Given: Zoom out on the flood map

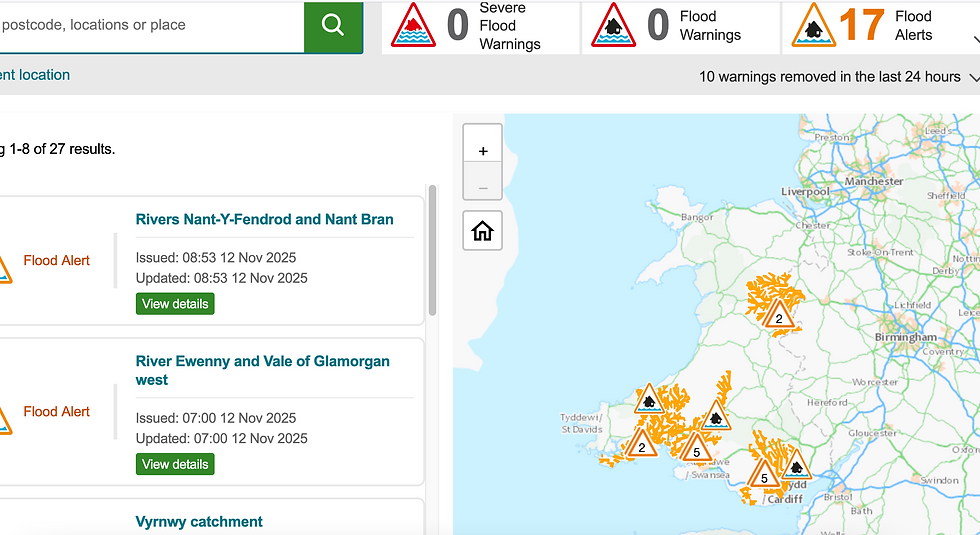Looking at the screenshot, I should pyautogui.click(x=483, y=188).
